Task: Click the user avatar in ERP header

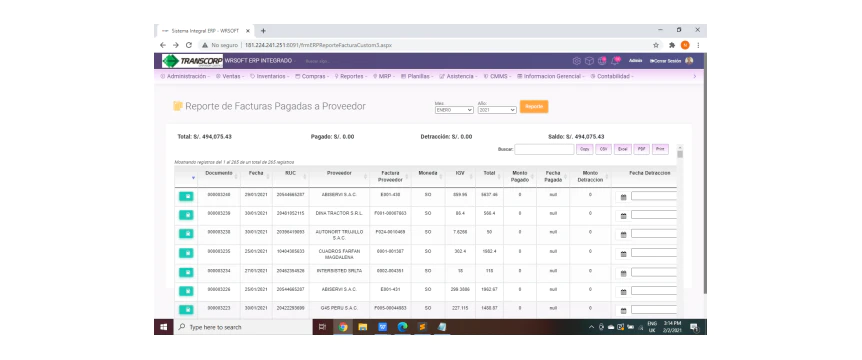Action: coord(689,61)
